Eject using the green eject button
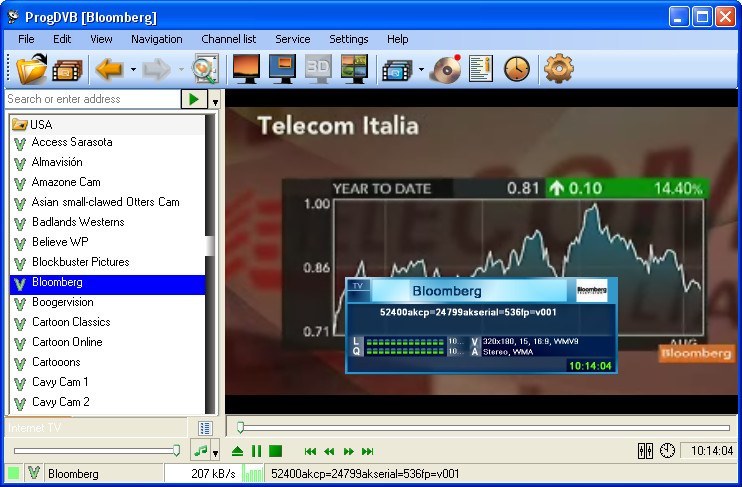Viewport: 742px width, 487px height. 238,451
